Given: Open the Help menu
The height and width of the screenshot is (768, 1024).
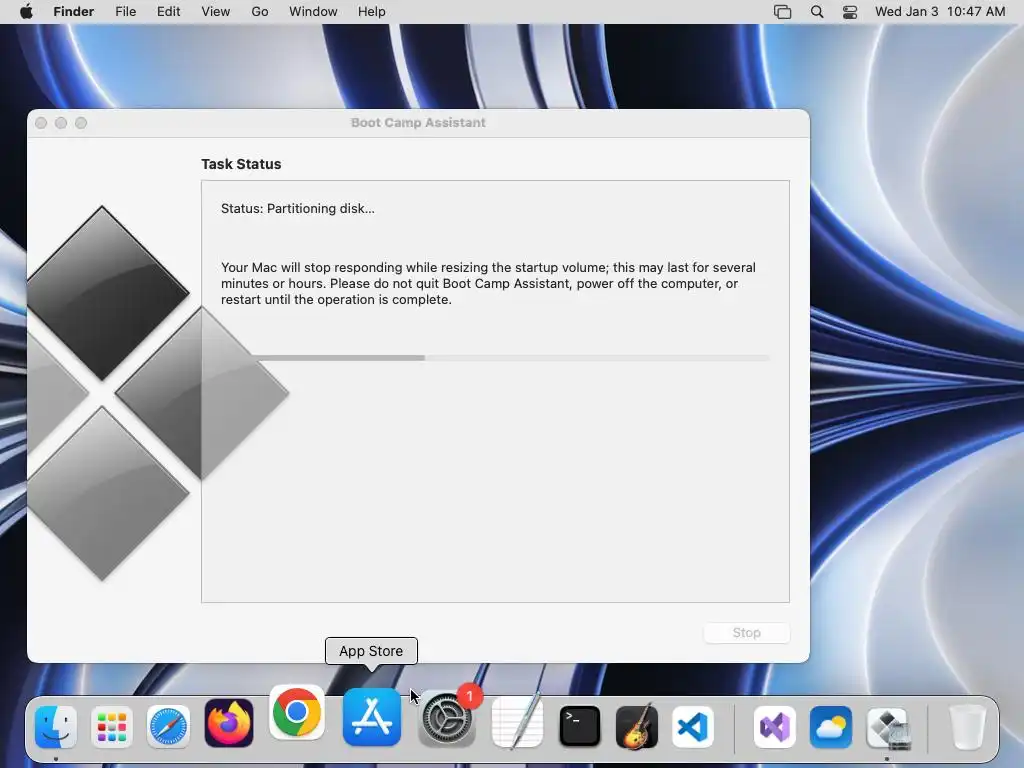Looking at the screenshot, I should [x=372, y=11].
